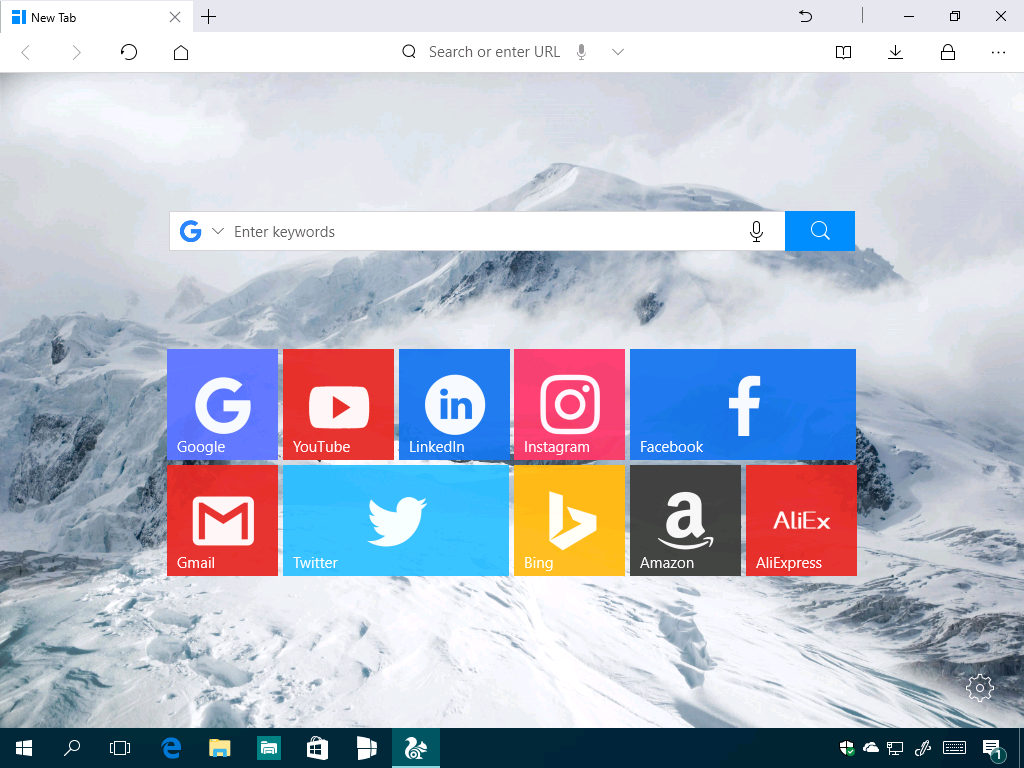
Task: Click the undo closed tab arrow icon
Action: click(x=805, y=16)
